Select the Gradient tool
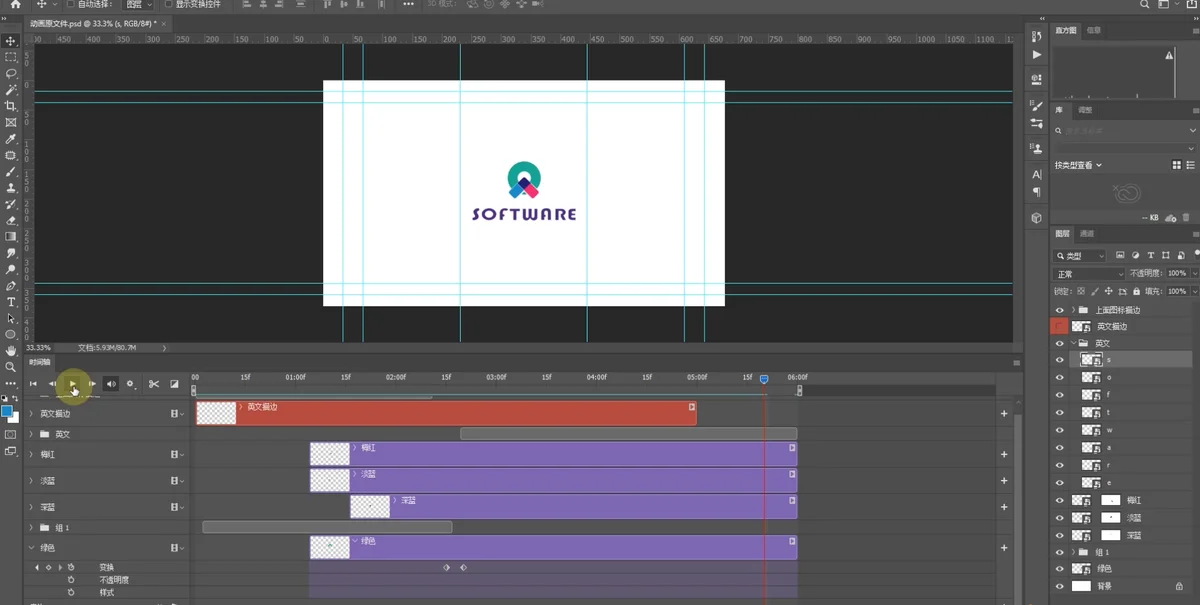Image resolution: width=1200 pixels, height=605 pixels. [11, 237]
